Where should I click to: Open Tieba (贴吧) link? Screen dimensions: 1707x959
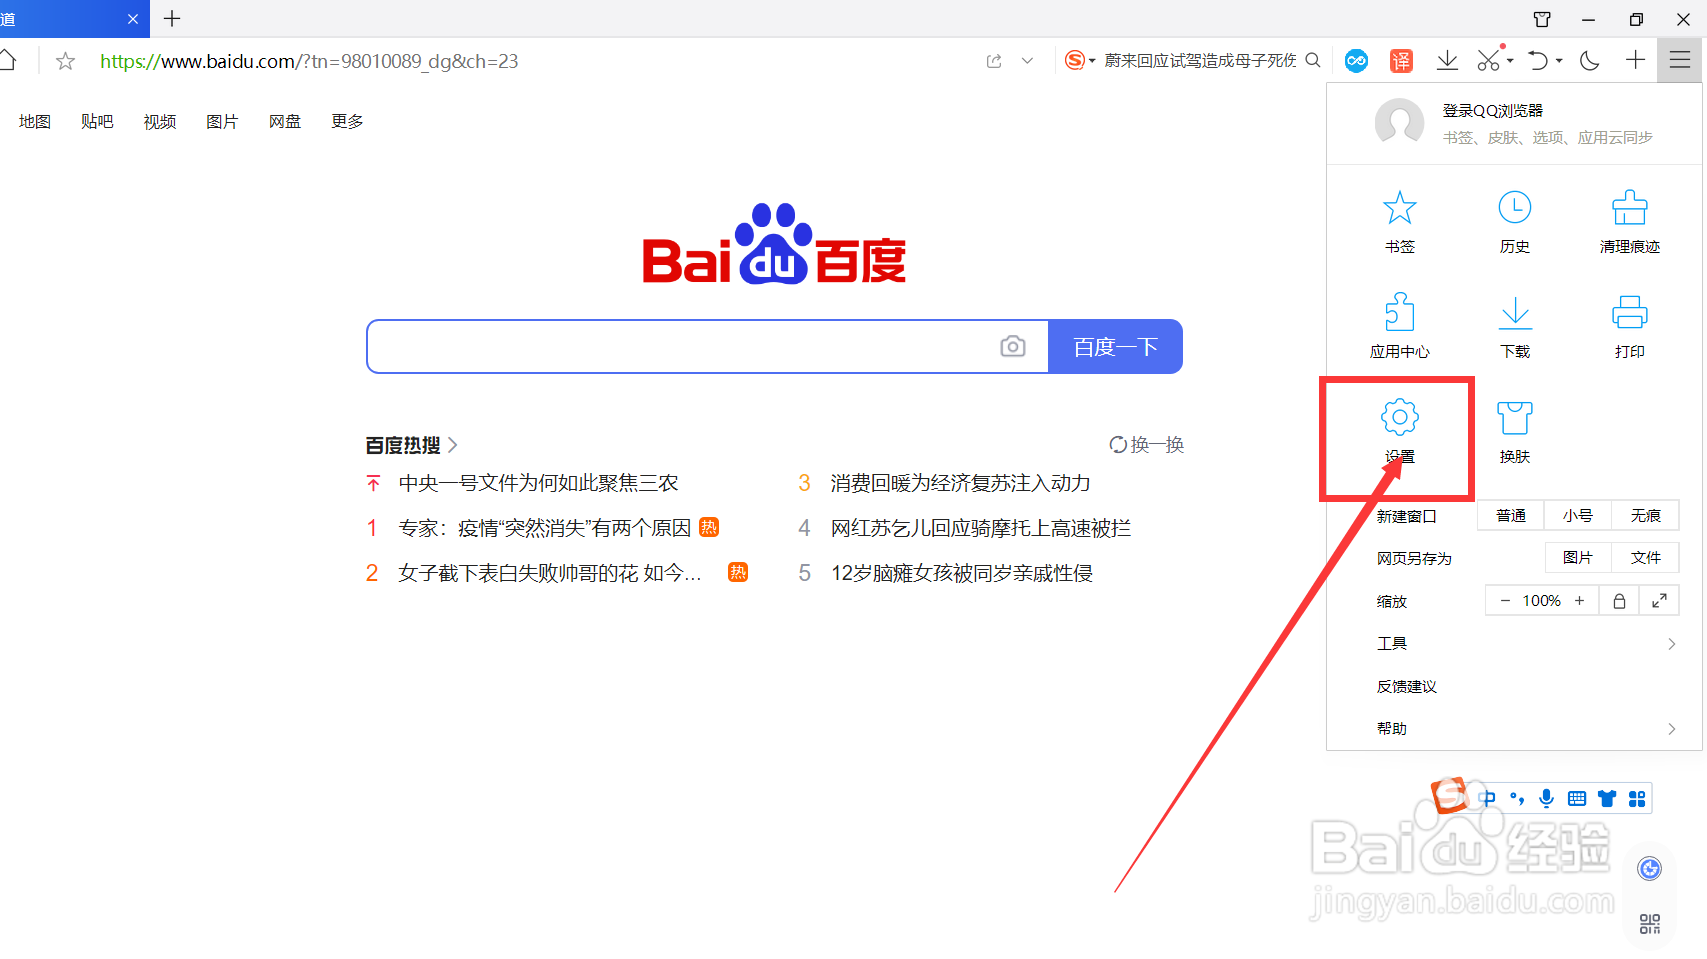(97, 122)
